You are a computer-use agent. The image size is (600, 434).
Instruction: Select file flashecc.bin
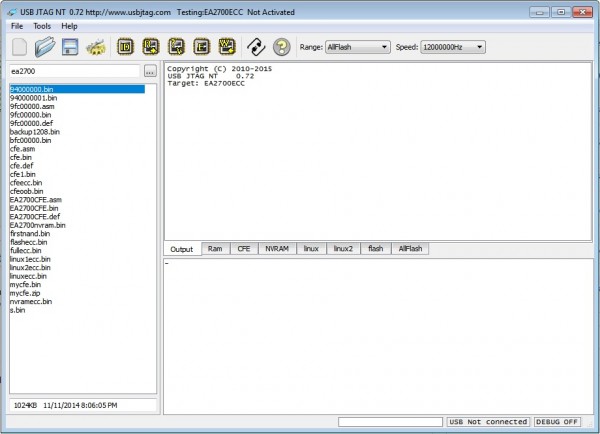29,242
